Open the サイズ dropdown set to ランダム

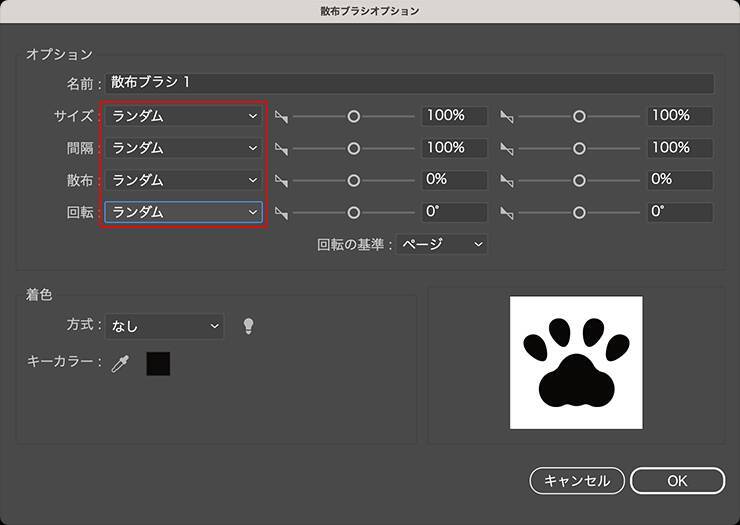(184, 116)
